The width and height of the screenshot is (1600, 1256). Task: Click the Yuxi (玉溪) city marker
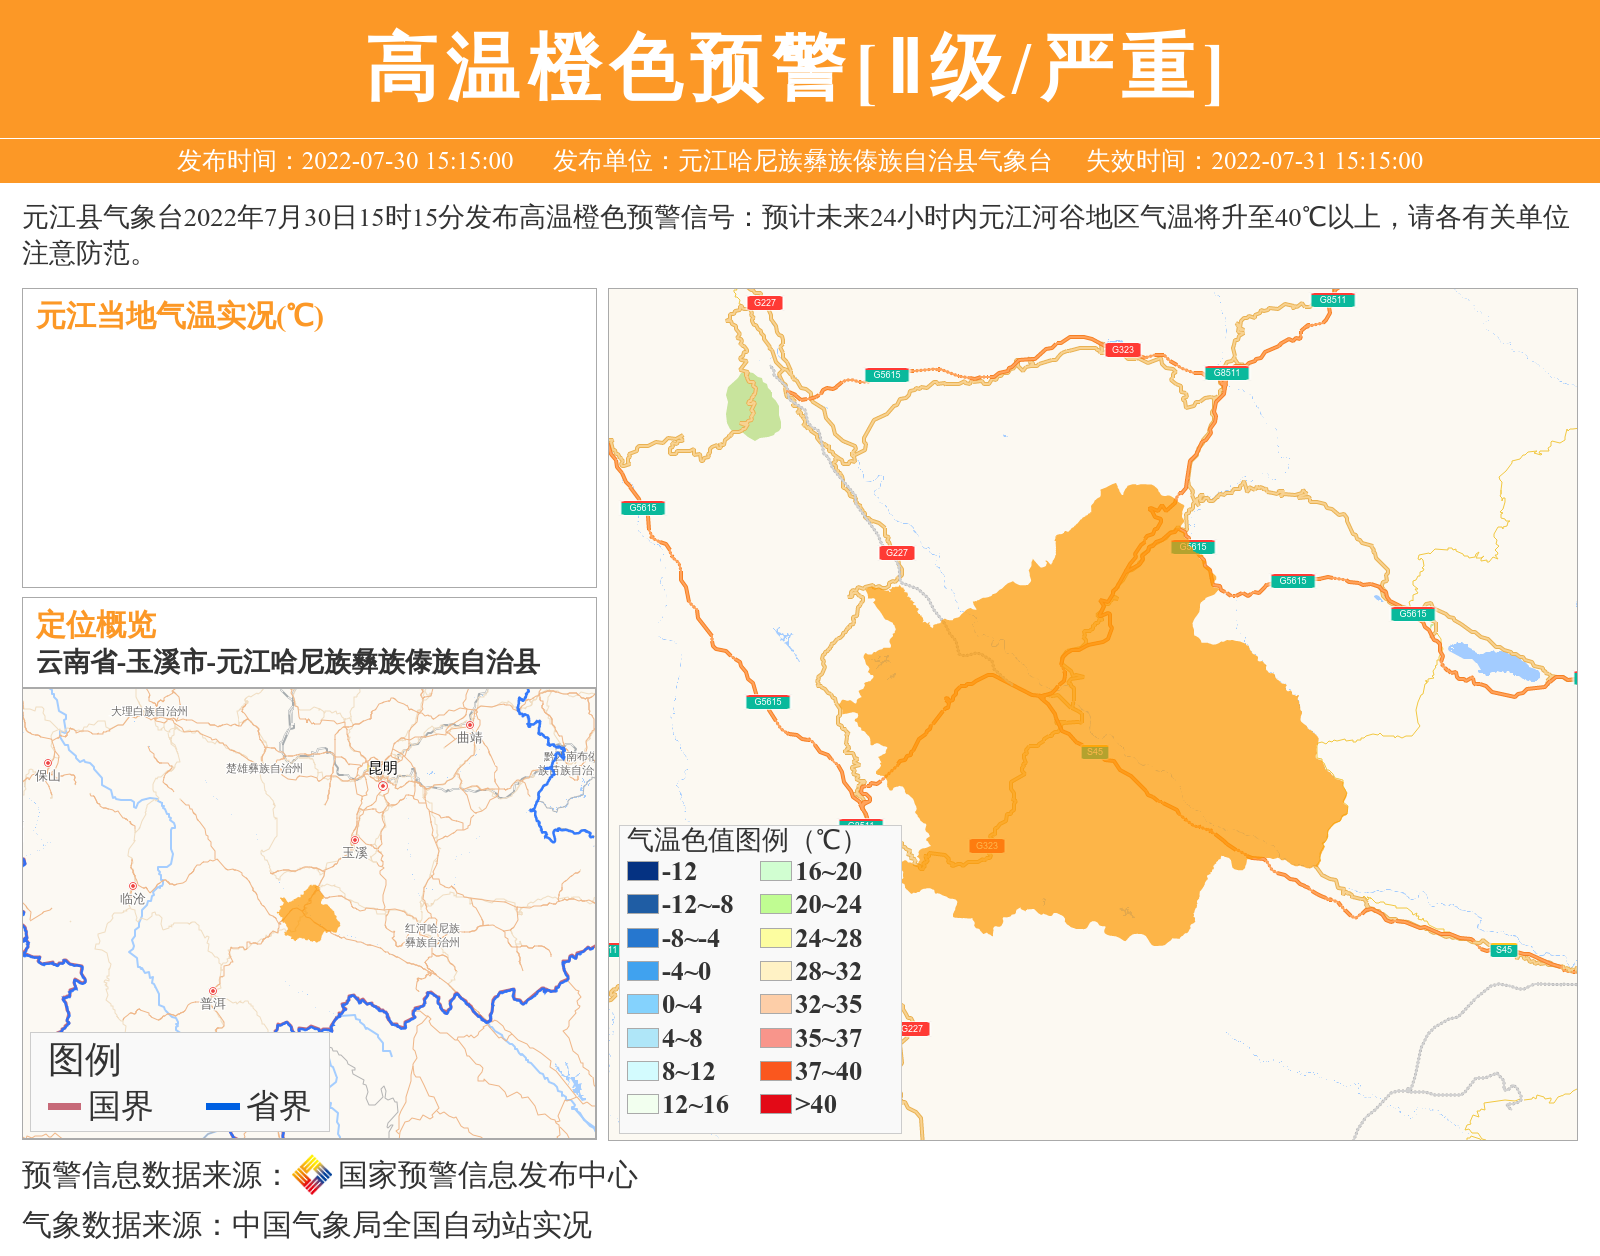pos(354,840)
